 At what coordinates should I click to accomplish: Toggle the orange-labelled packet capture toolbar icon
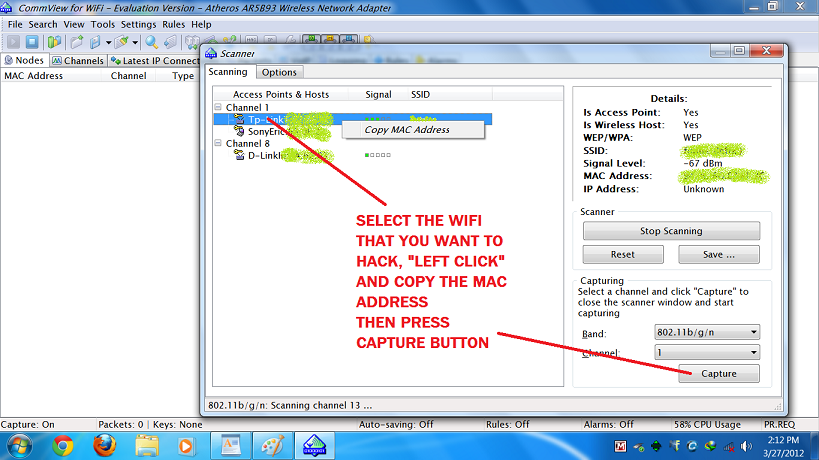(330, 40)
